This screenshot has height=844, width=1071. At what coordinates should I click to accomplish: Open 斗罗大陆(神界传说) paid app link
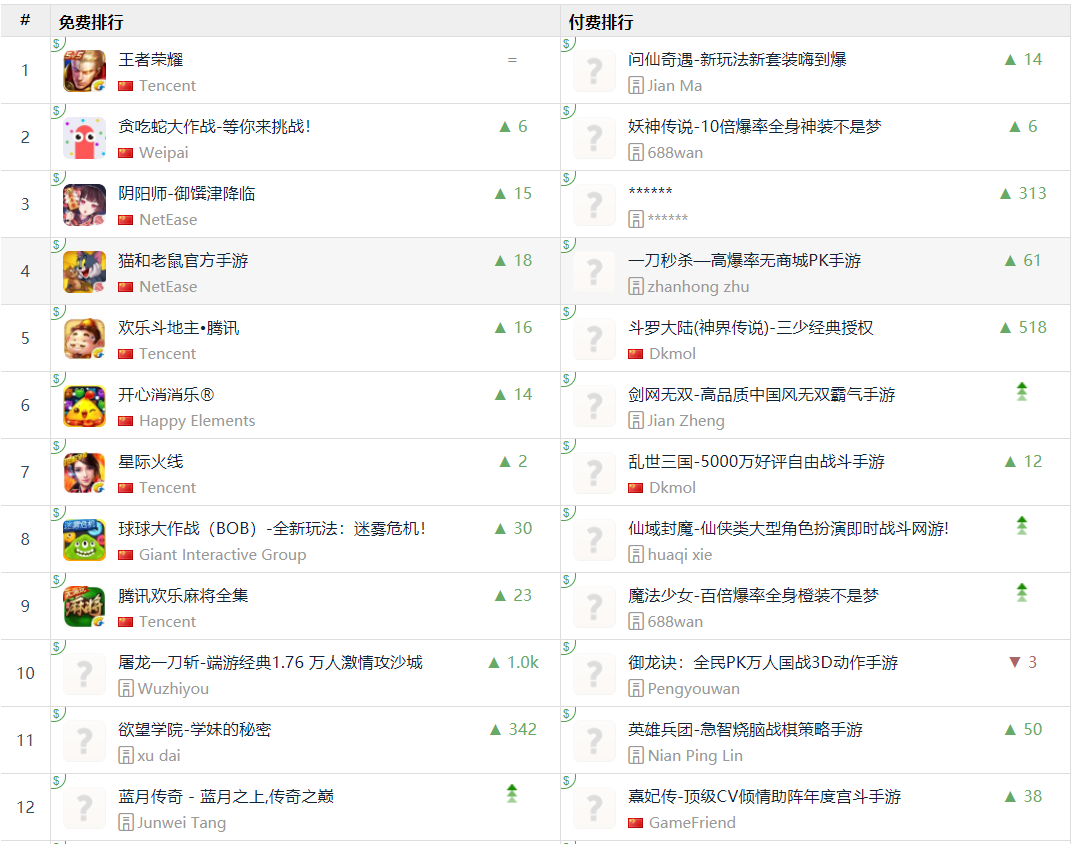tap(750, 328)
